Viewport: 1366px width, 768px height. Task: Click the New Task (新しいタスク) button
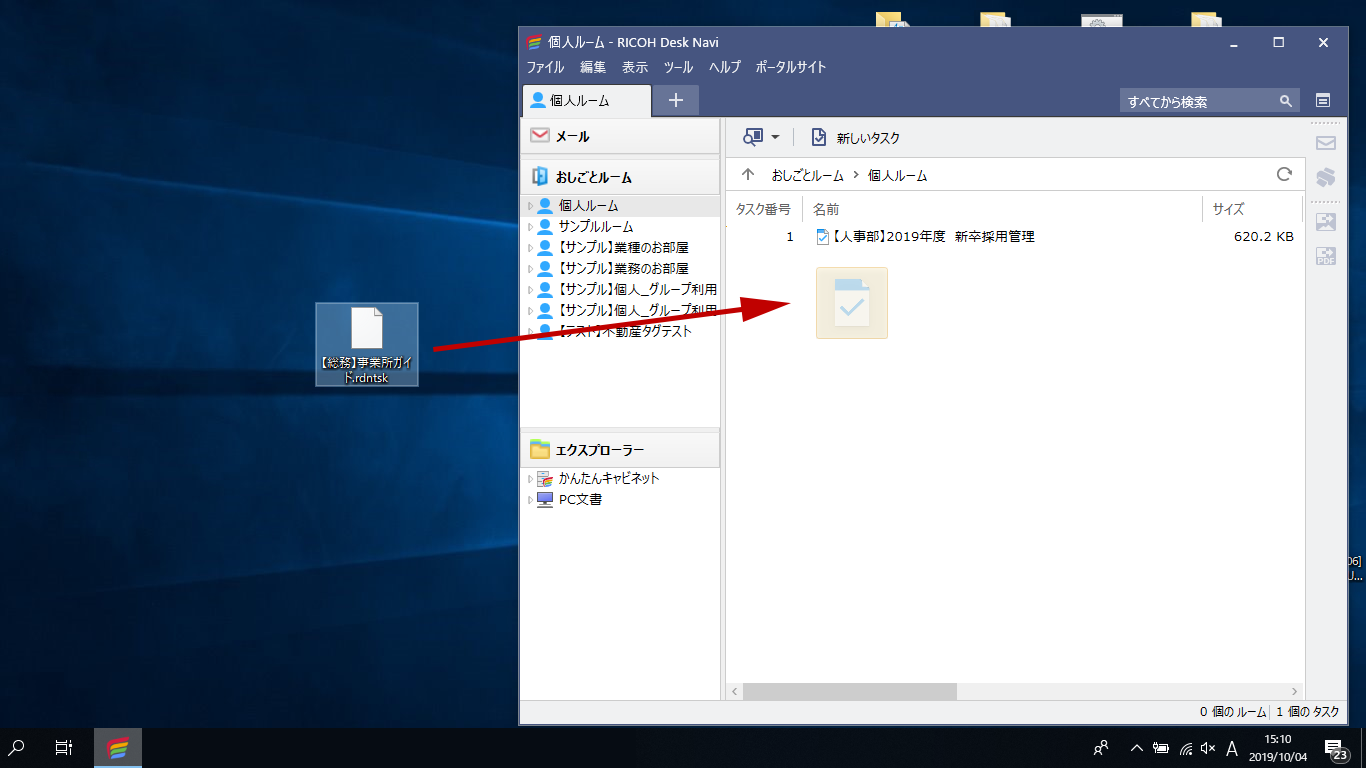click(x=856, y=138)
